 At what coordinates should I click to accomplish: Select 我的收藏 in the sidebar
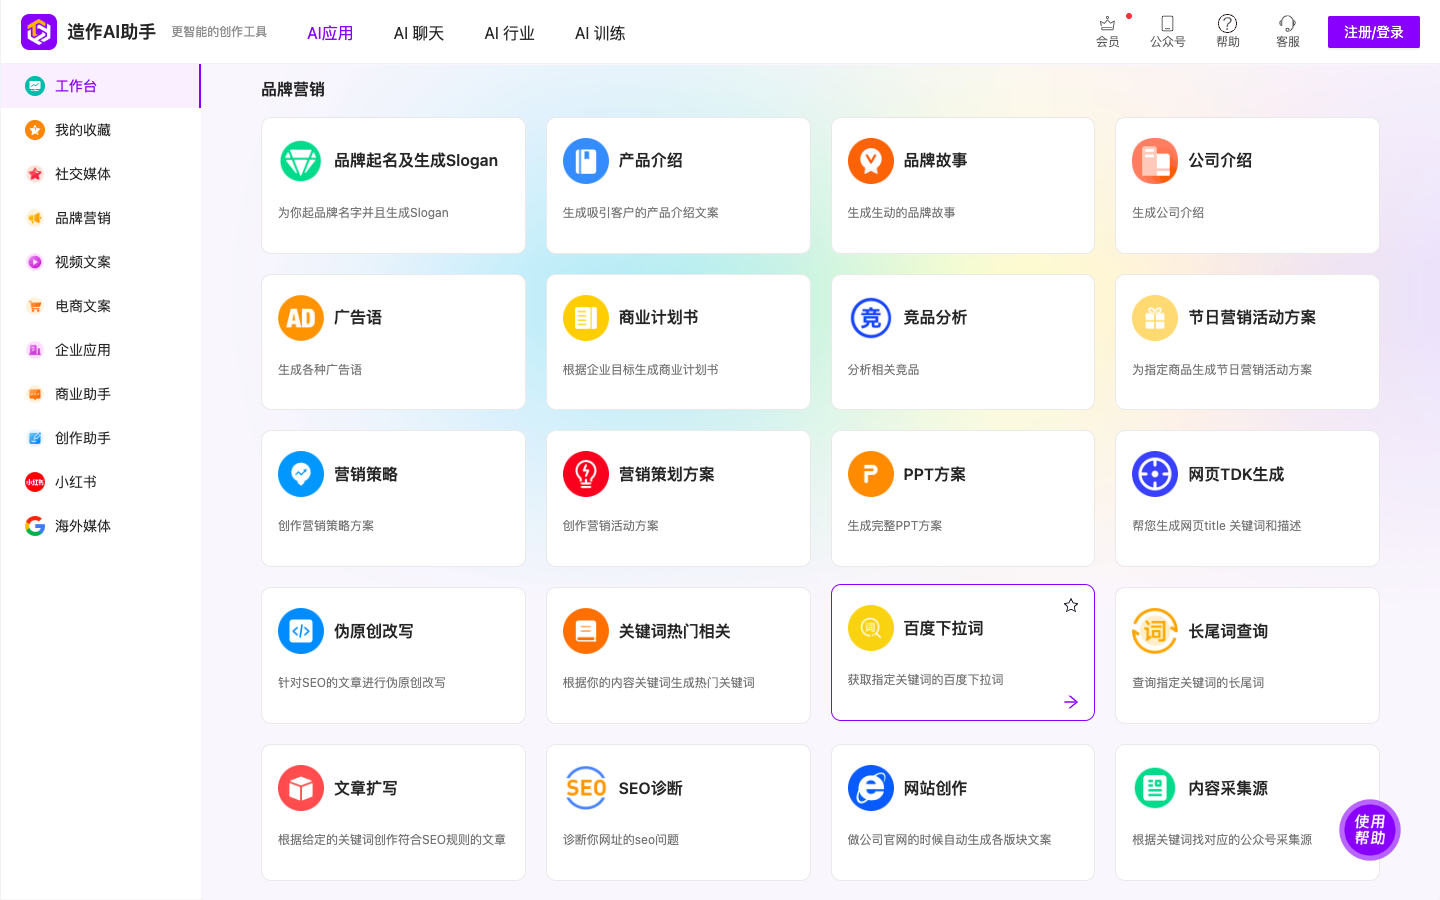click(100, 130)
